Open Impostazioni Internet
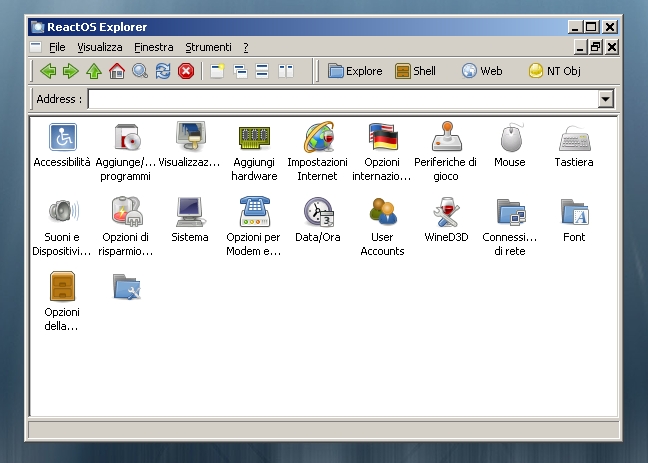 [x=317, y=152]
